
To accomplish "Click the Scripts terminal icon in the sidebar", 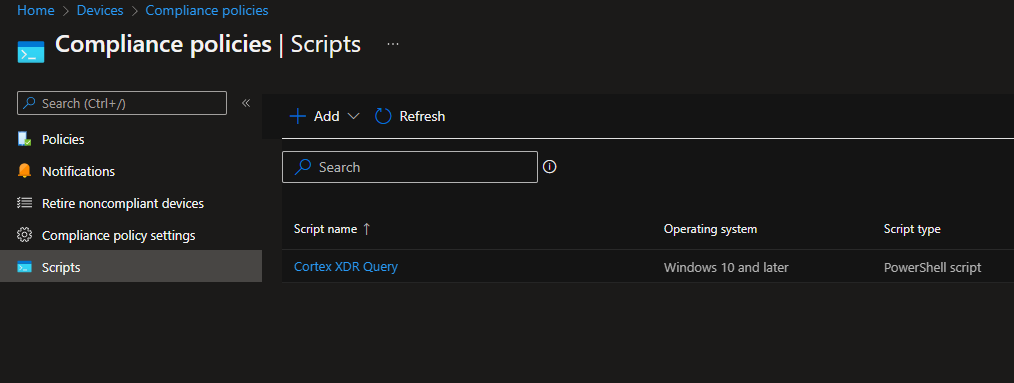I will [25, 267].
